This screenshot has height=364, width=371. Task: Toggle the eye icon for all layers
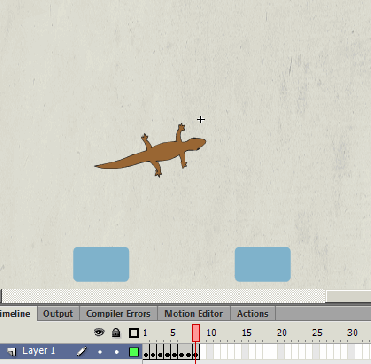click(99, 332)
